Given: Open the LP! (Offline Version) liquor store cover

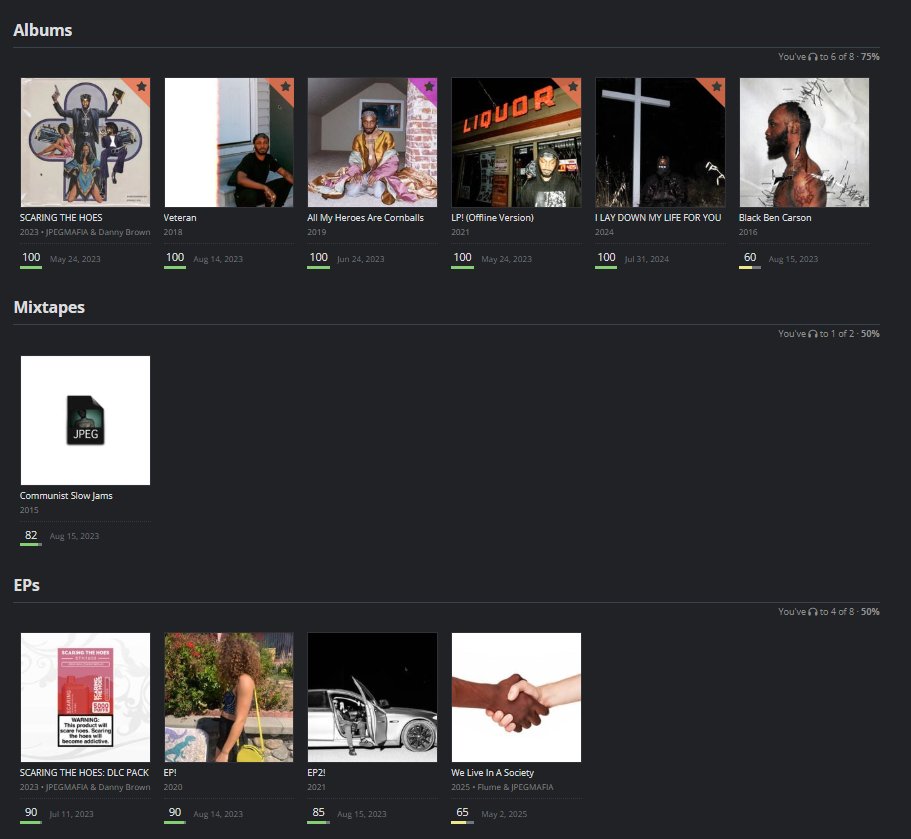Looking at the screenshot, I should click(x=517, y=142).
